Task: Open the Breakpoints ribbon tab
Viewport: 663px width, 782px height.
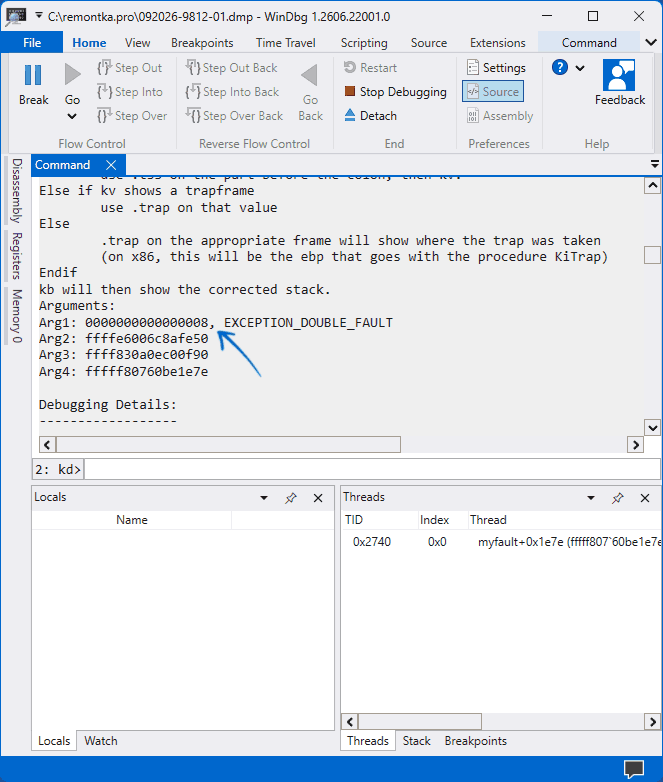Action: [x=202, y=42]
